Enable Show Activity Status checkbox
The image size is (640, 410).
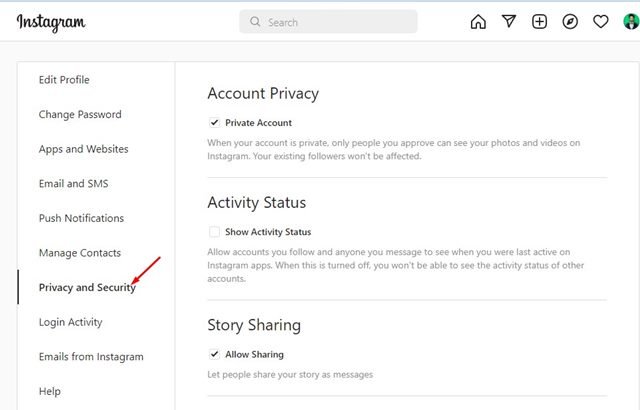(x=214, y=232)
